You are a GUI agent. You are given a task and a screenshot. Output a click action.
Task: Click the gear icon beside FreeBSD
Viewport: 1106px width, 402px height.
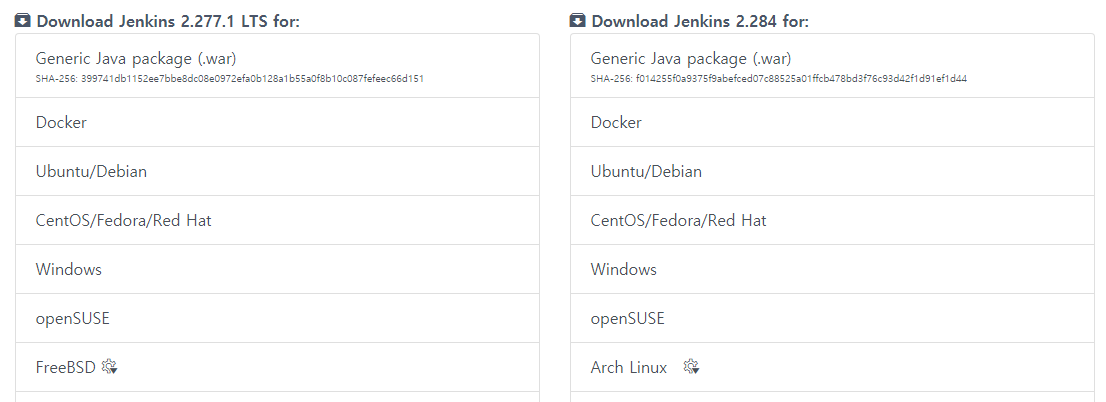tap(109, 367)
